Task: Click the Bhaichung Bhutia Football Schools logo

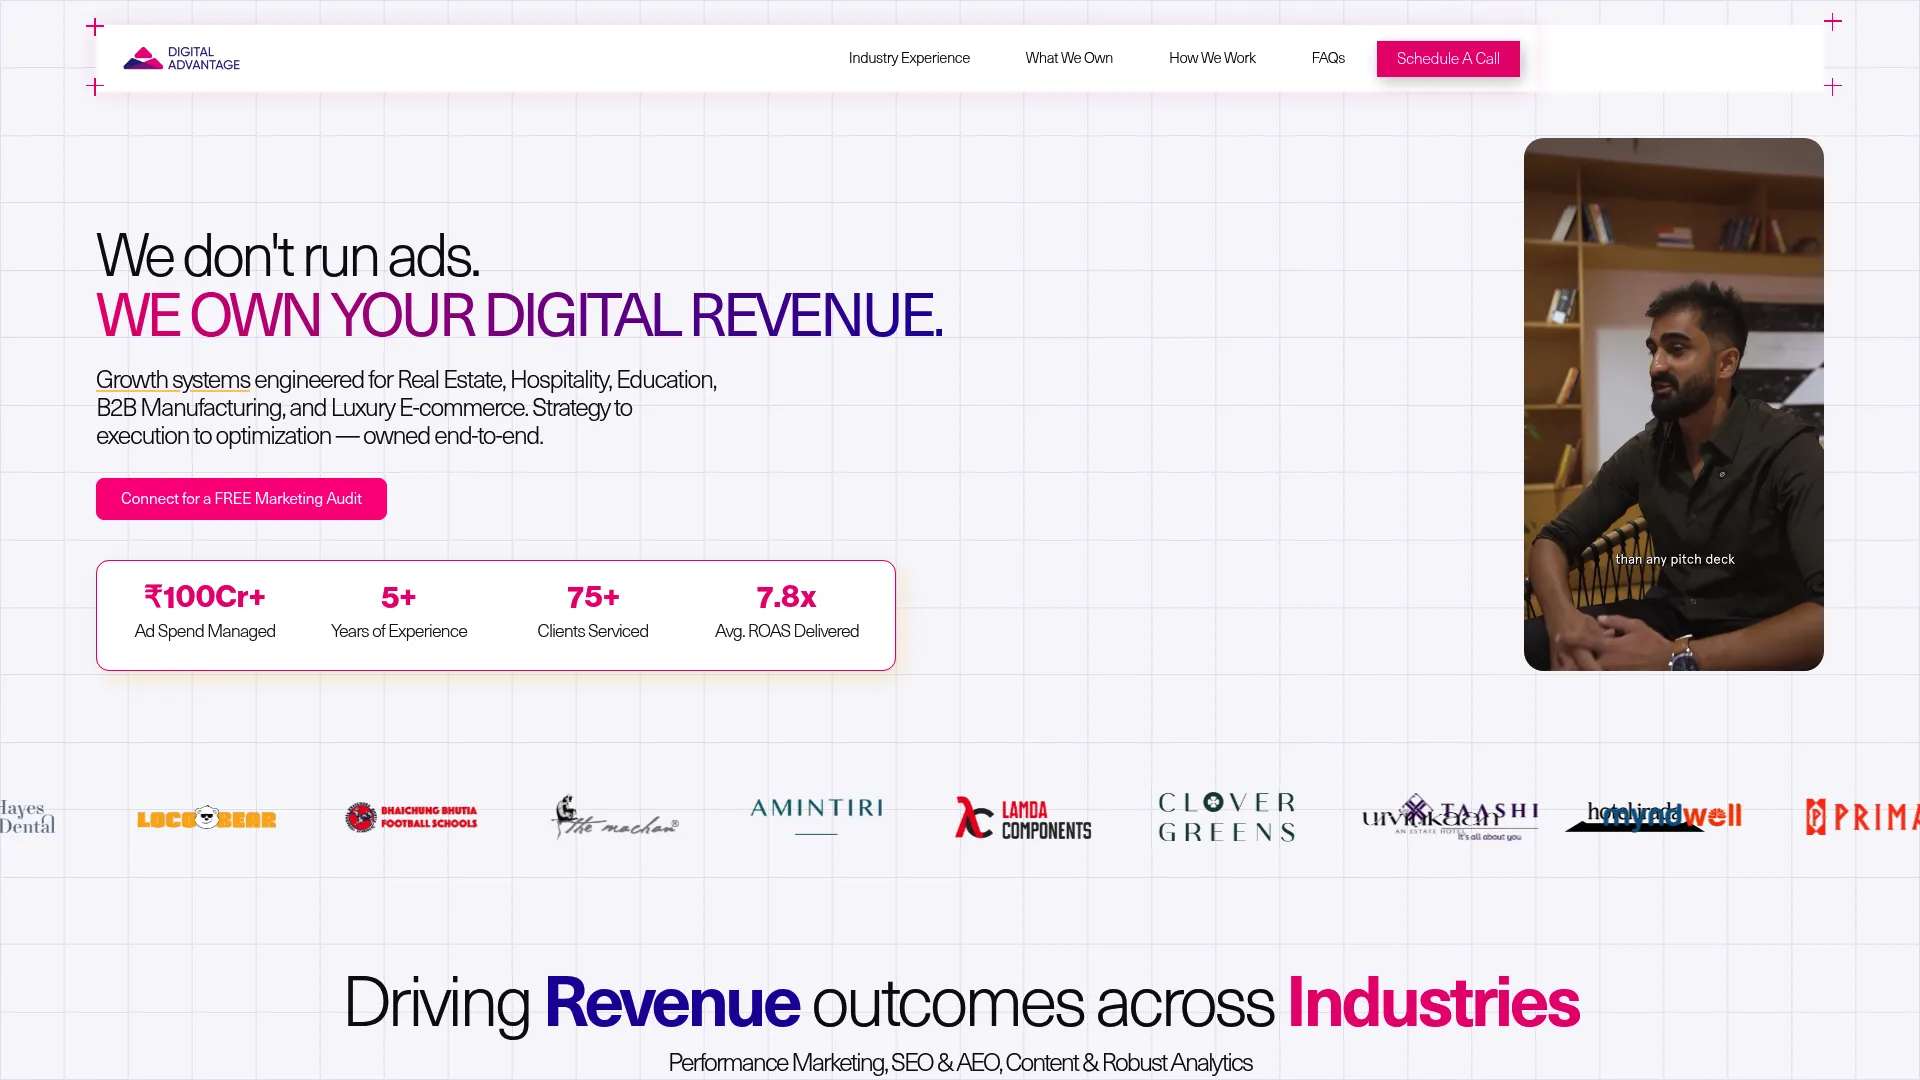Action: pyautogui.click(x=411, y=817)
